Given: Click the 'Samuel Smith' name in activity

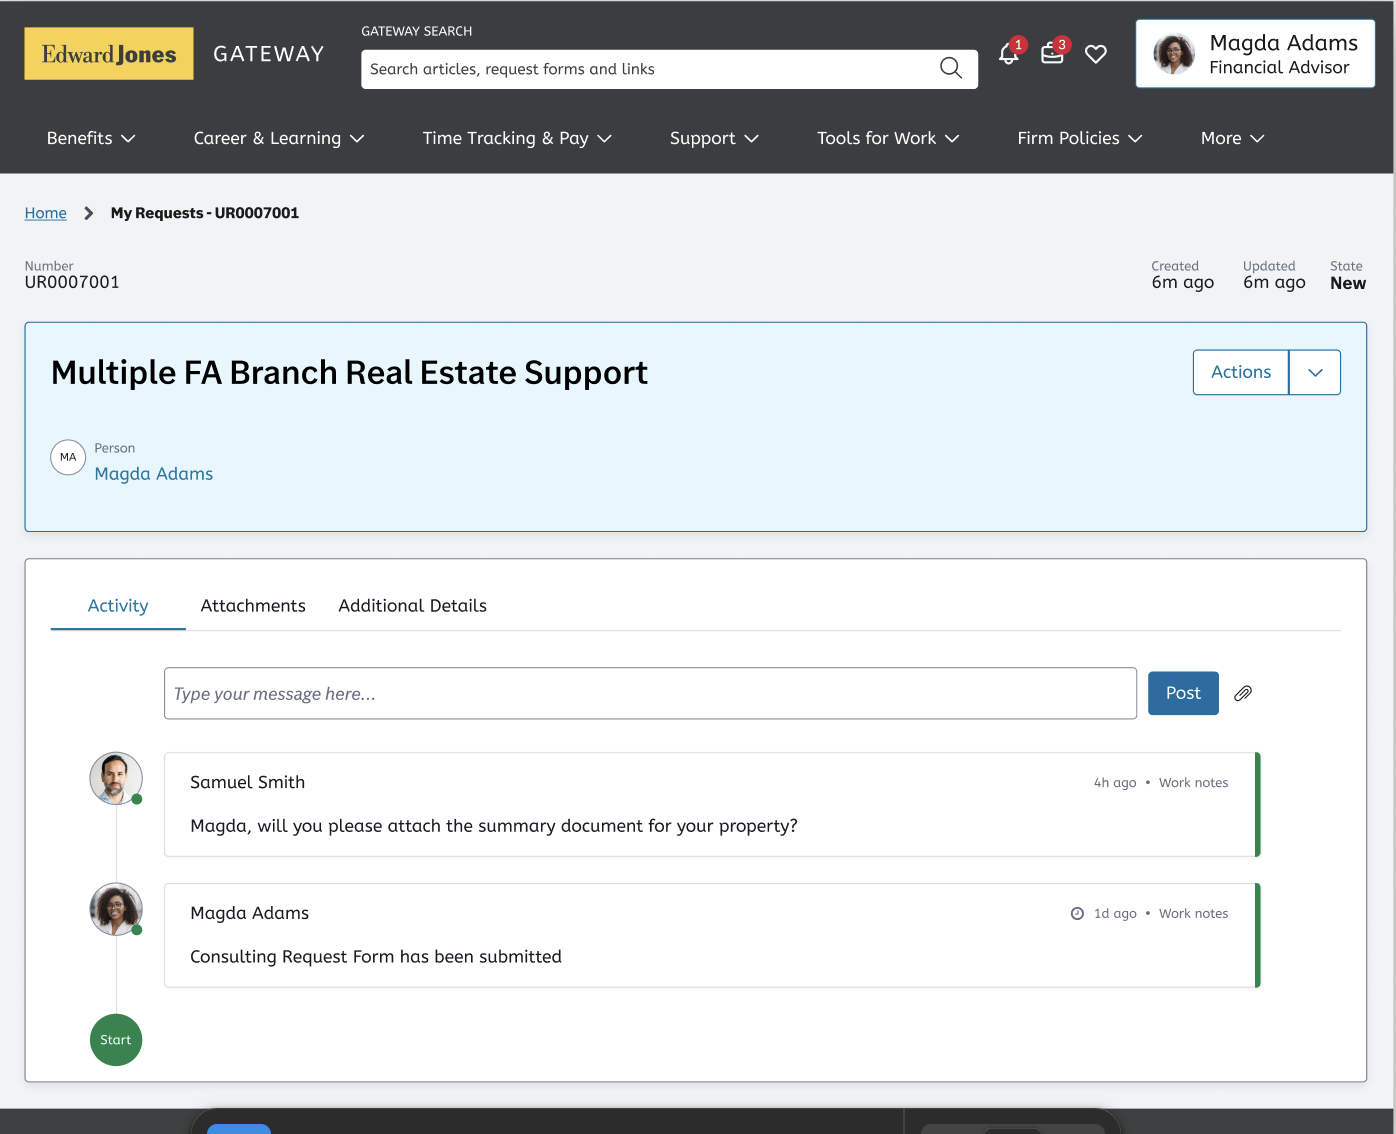Looking at the screenshot, I should pyautogui.click(x=248, y=782).
